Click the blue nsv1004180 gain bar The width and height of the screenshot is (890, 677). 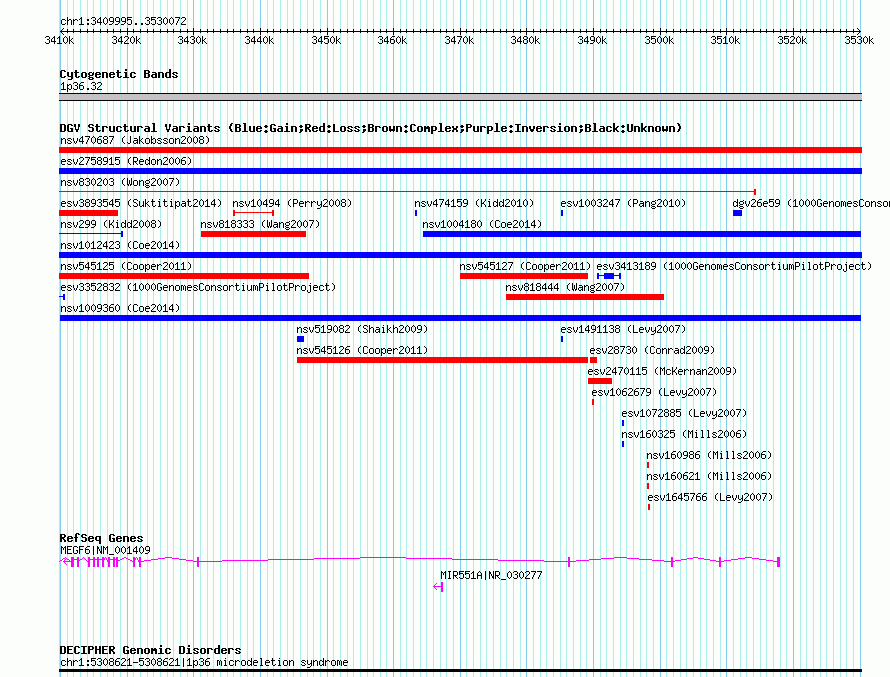(642, 234)
